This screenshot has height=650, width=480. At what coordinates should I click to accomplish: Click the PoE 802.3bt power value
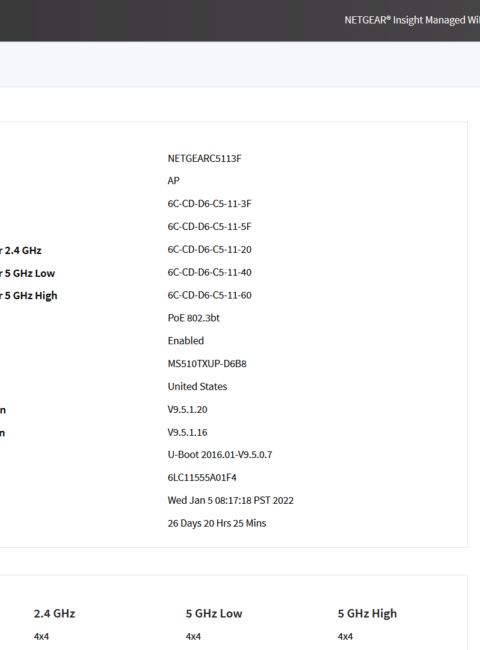tap(194, 318)
